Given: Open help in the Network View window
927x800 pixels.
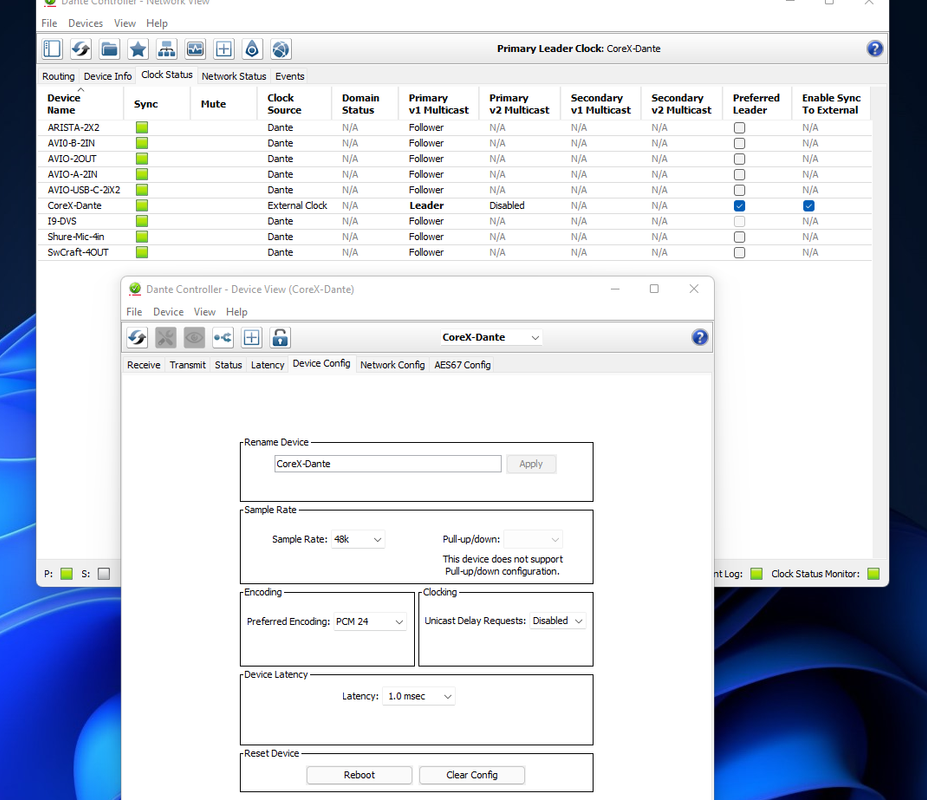Looking at the screenshot, I should coord(874,48).
